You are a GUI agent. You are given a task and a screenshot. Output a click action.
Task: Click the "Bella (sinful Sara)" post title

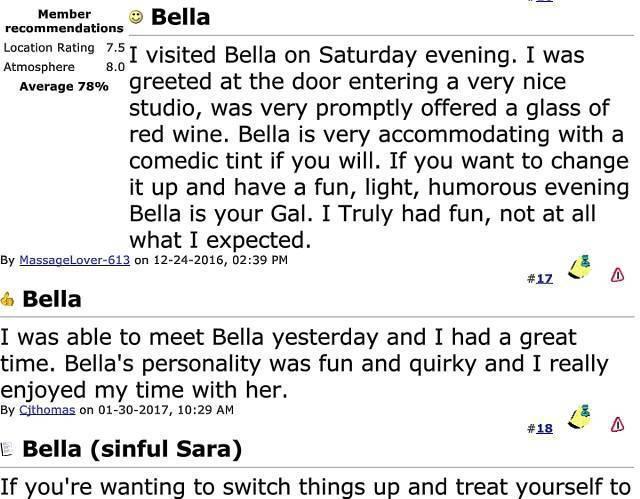click(x=132, y=449)
